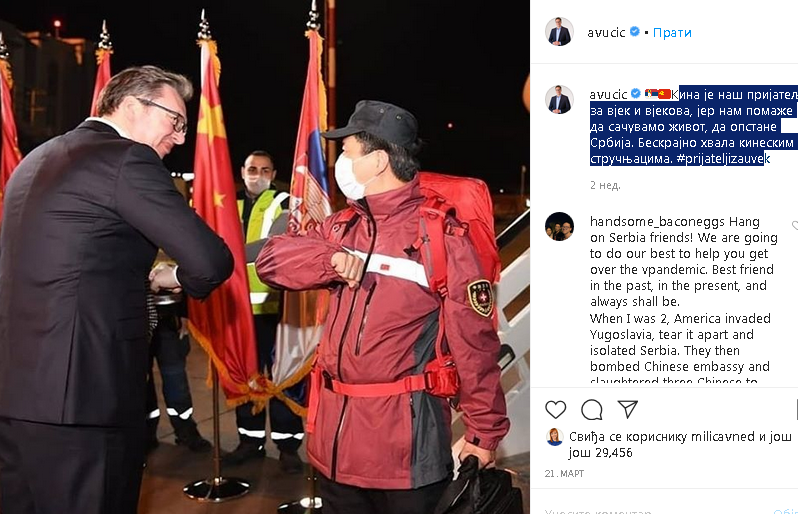Click the main post photo
The image size is (798, 514).
[265, 257]
